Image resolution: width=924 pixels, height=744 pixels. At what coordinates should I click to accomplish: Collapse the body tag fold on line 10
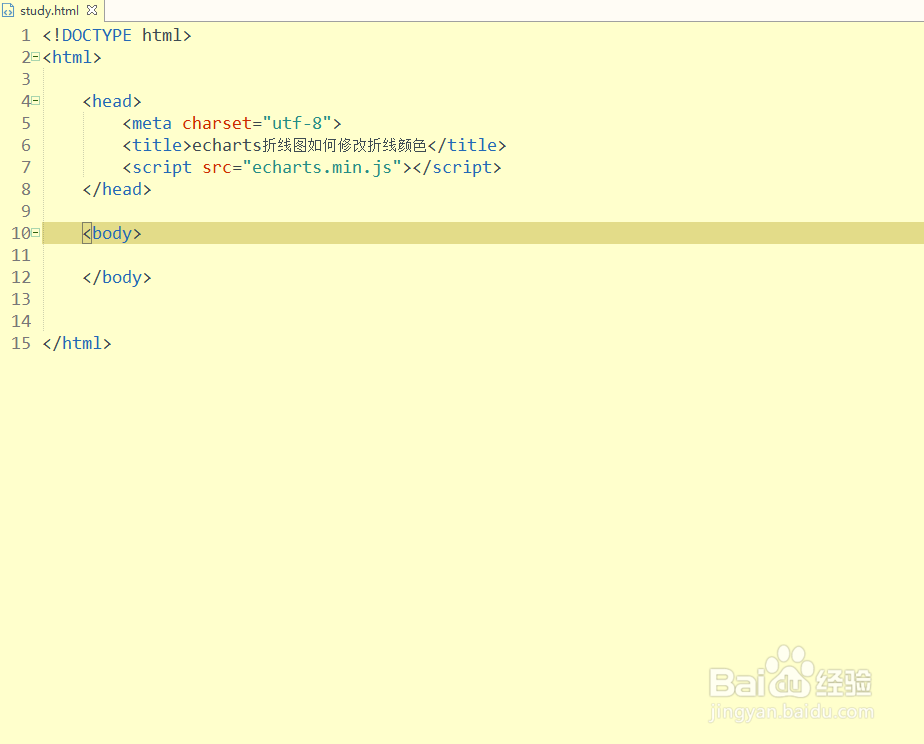coord(35,233)
